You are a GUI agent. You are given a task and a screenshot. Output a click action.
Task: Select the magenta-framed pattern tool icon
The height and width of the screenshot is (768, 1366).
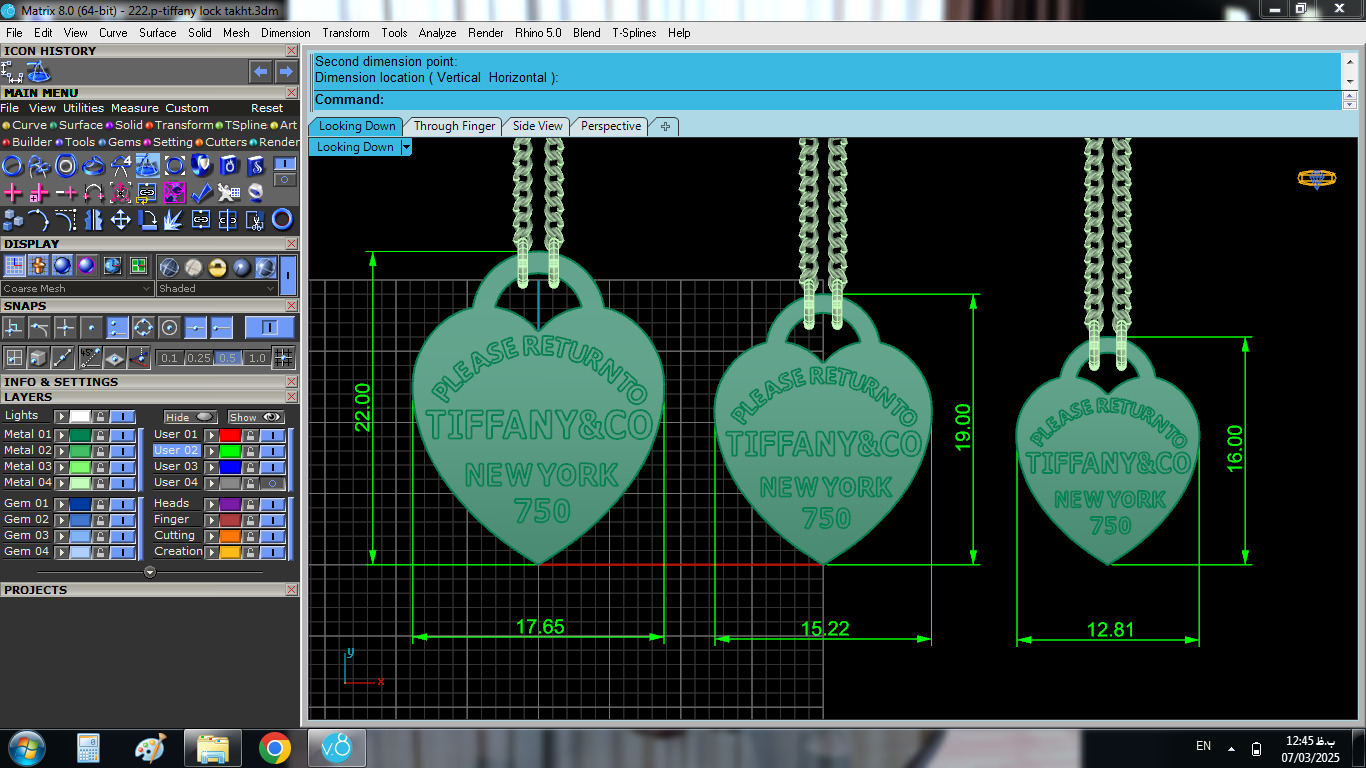pos(174,192)
